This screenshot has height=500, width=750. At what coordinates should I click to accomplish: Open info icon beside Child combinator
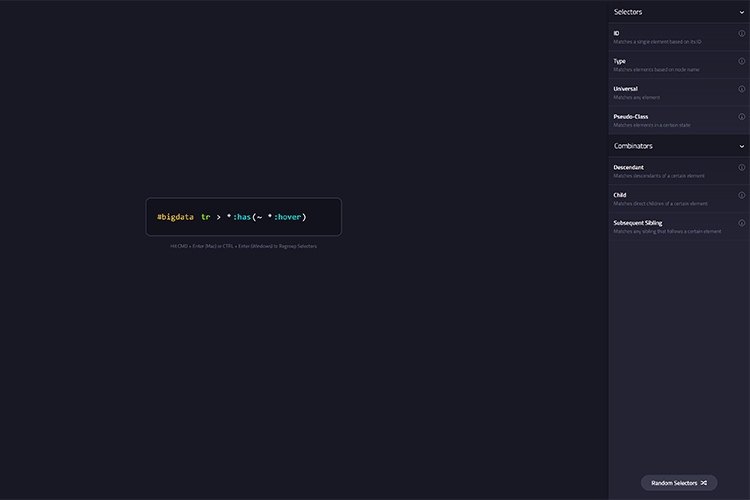pos(741,195)
